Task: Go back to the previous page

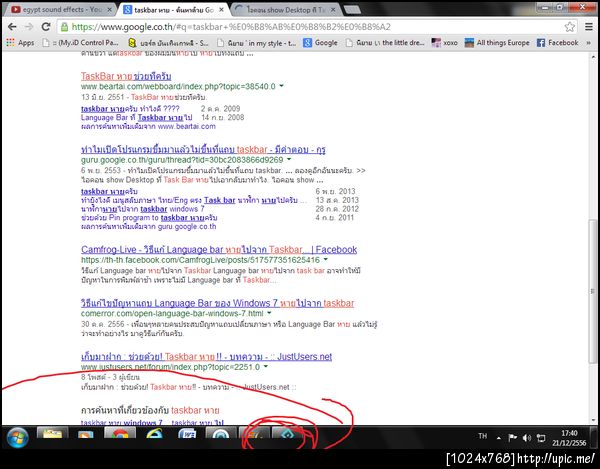Action: click(x=12, y=27)
